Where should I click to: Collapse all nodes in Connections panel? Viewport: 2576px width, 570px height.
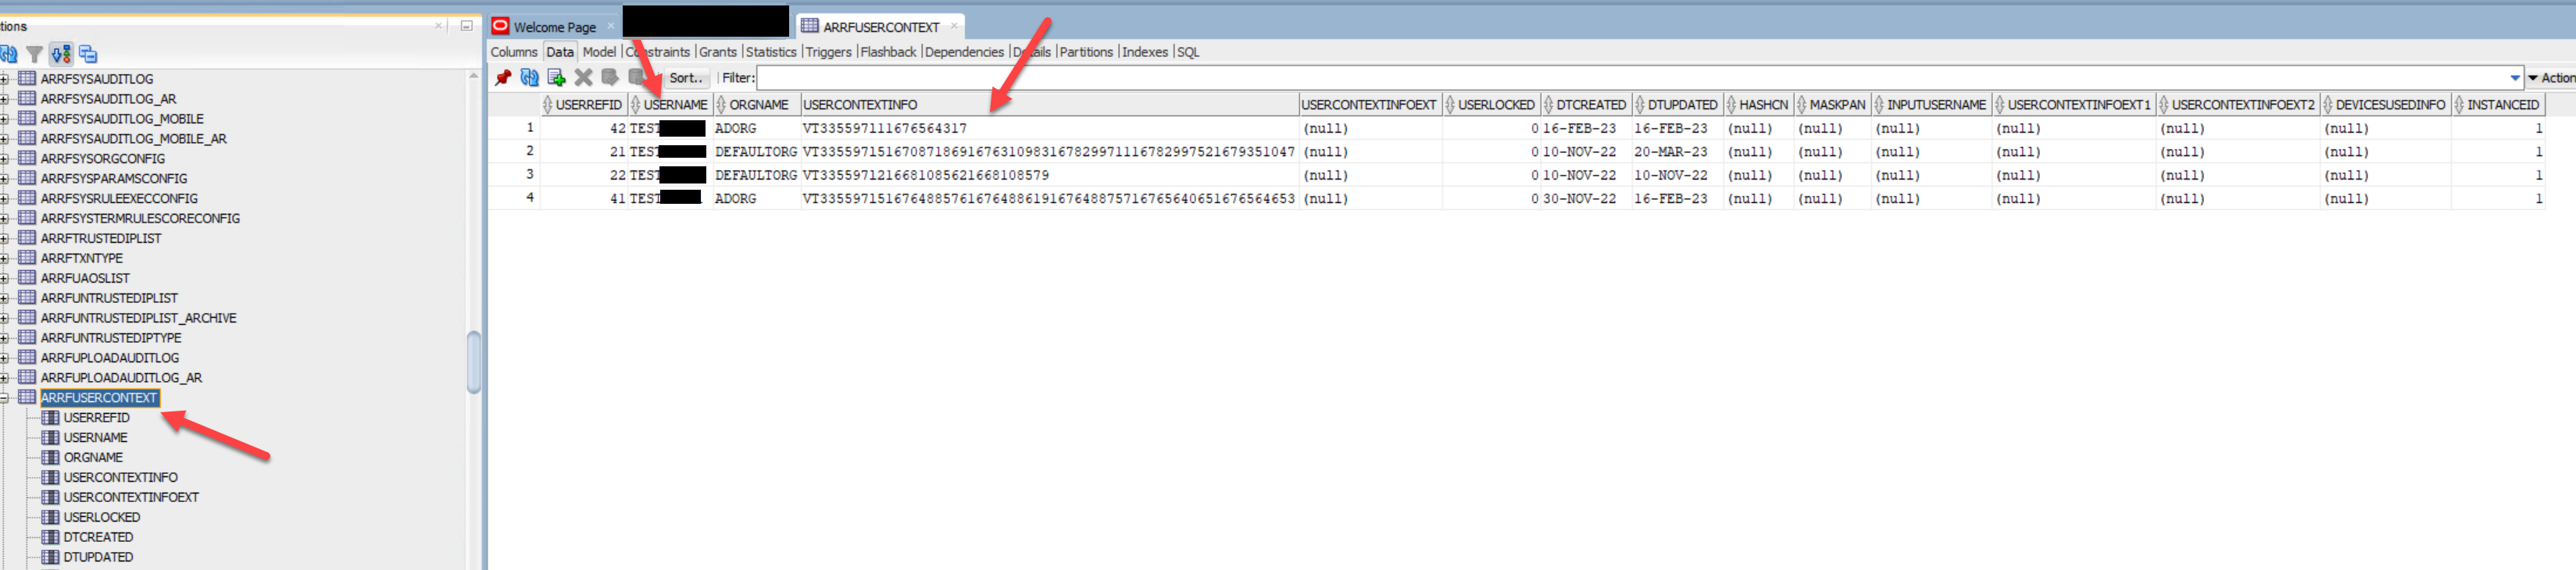tap(88, 54)
